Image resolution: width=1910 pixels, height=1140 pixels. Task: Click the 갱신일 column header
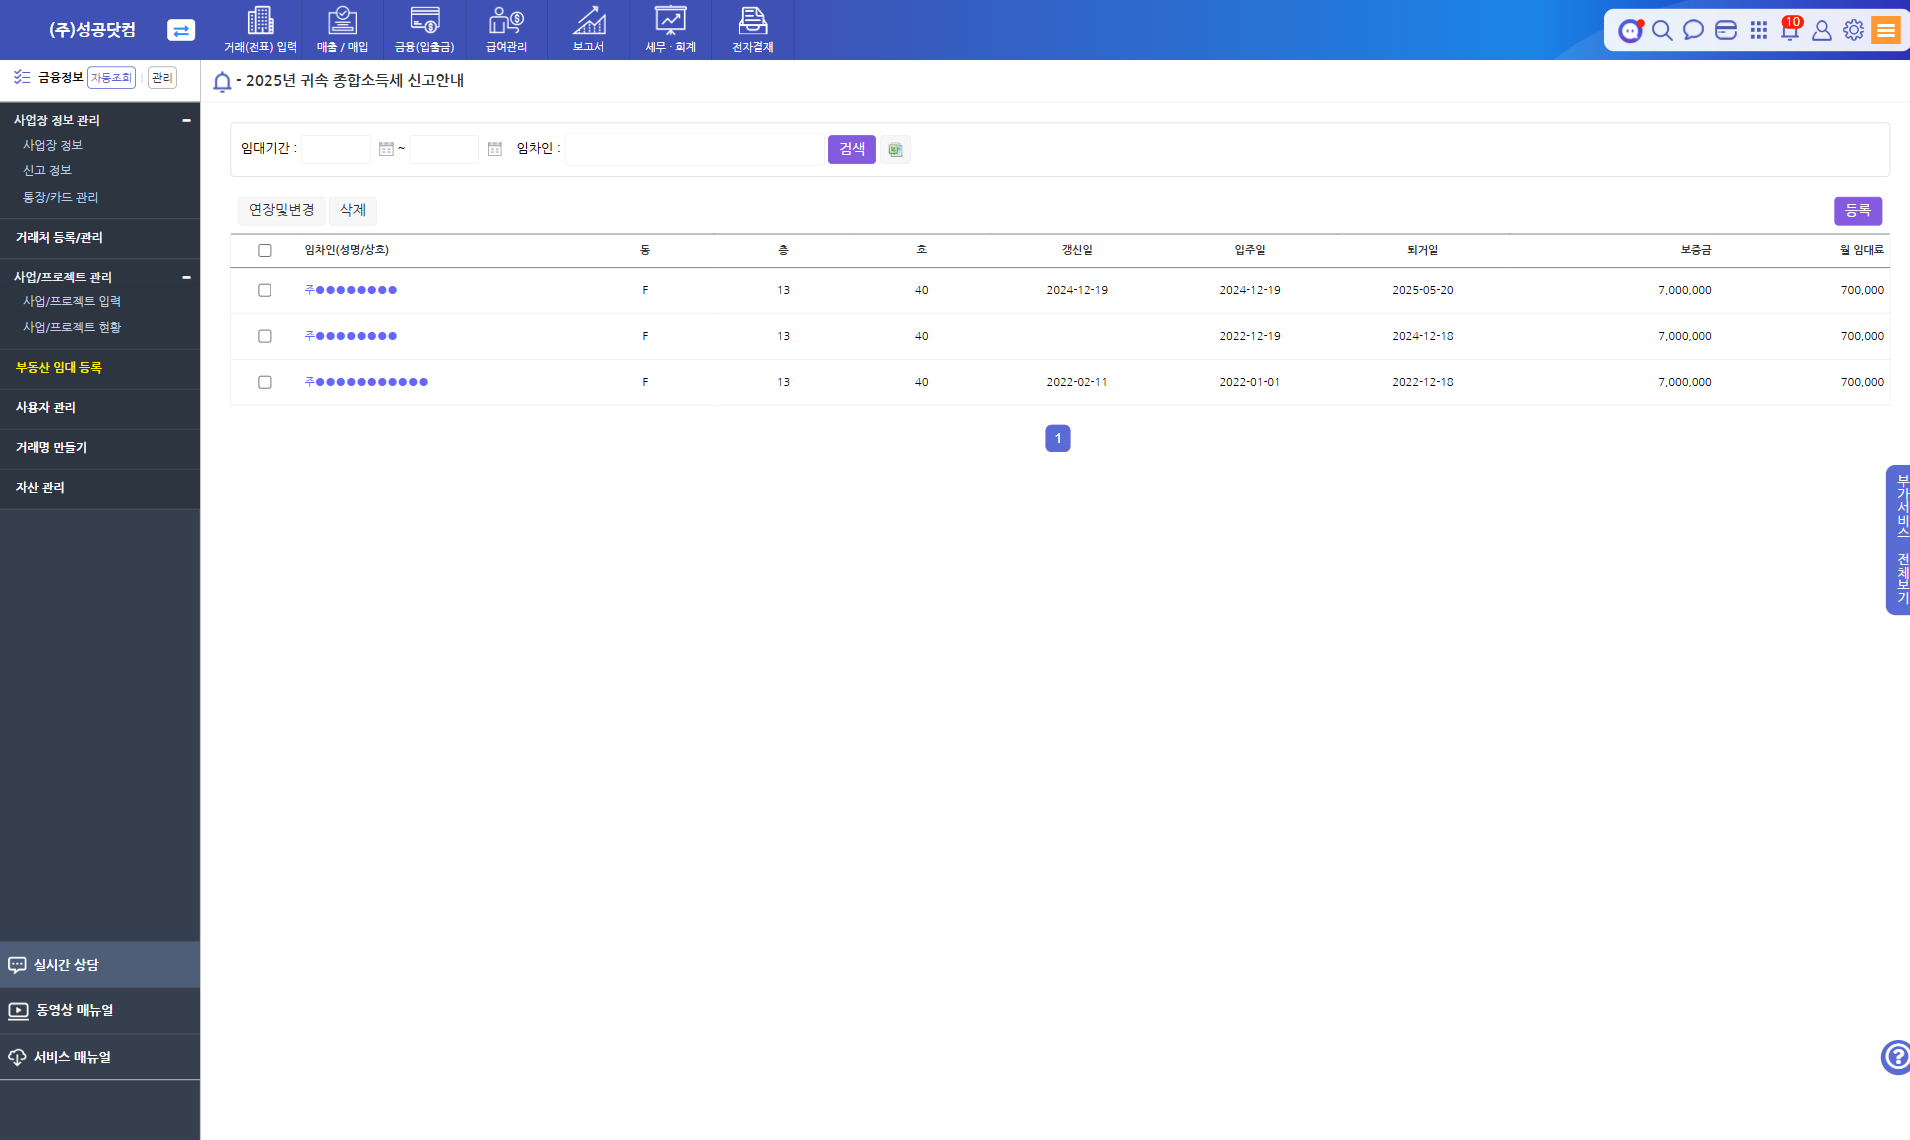[x=1077, y=250]
